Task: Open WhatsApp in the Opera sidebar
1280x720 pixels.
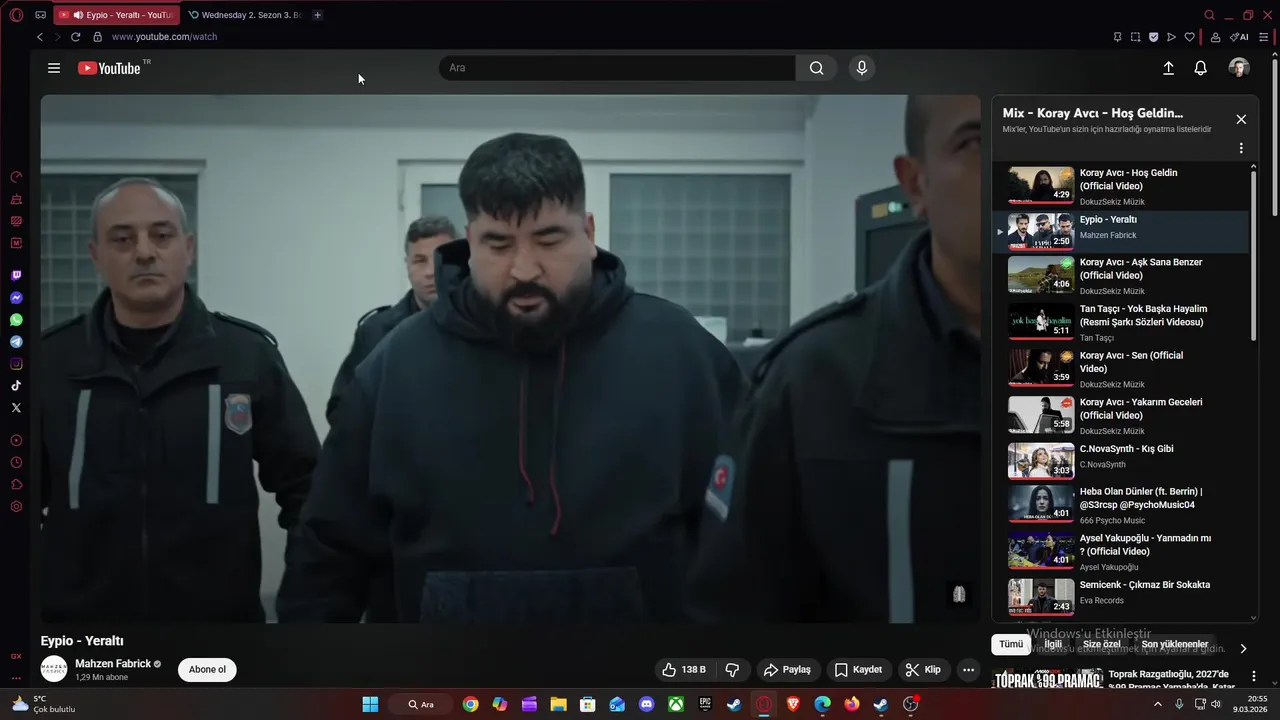Action: pos(16,320)
